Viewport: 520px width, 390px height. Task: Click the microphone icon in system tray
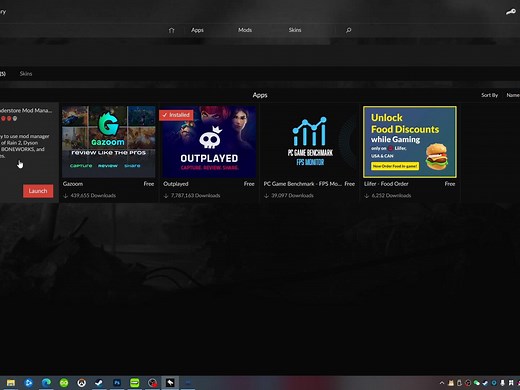[x=503, y=383]
